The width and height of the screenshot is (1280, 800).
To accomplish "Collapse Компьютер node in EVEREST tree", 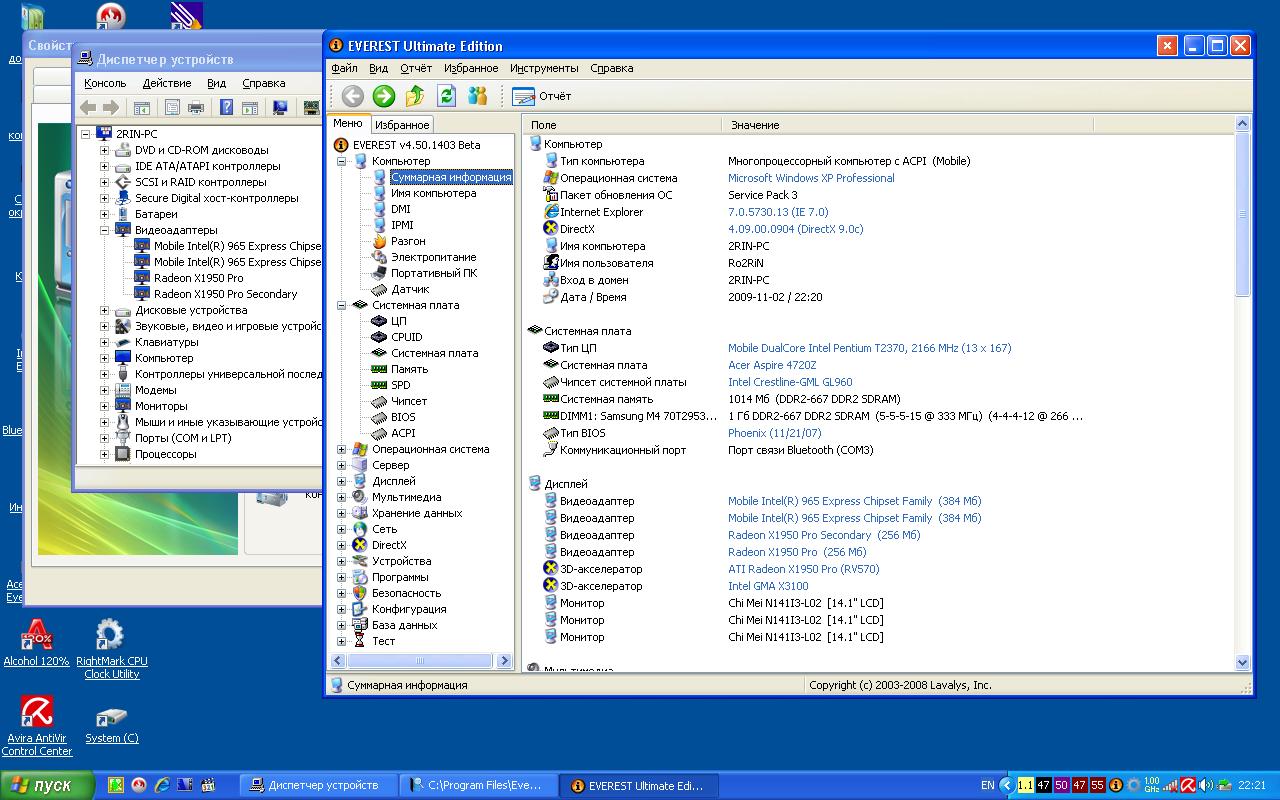I will [x=341, y=161].
